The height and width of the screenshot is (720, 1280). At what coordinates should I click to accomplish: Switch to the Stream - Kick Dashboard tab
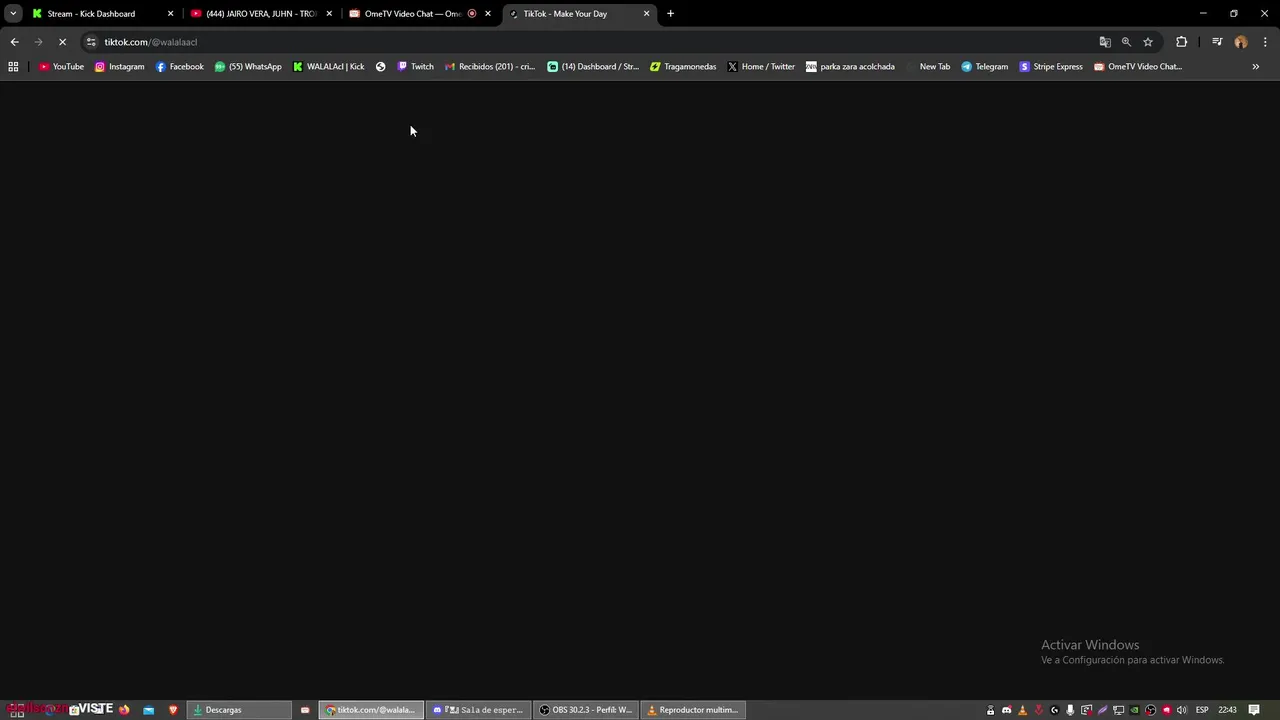102,14
